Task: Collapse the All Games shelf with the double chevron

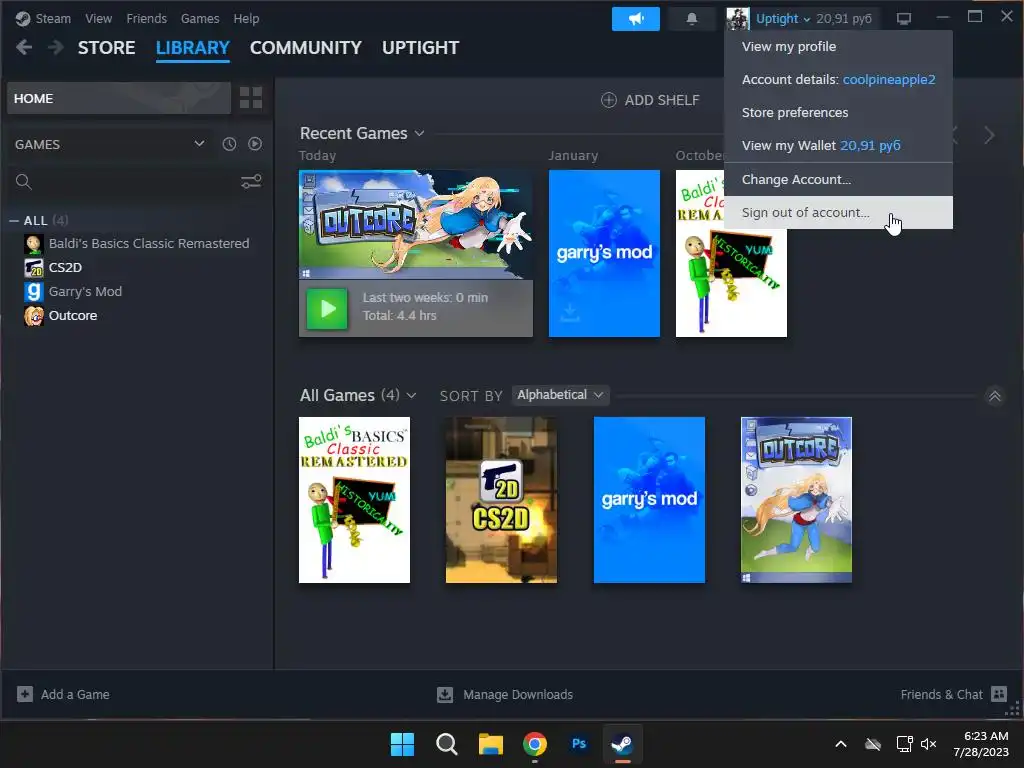Action: coord(995,396)
